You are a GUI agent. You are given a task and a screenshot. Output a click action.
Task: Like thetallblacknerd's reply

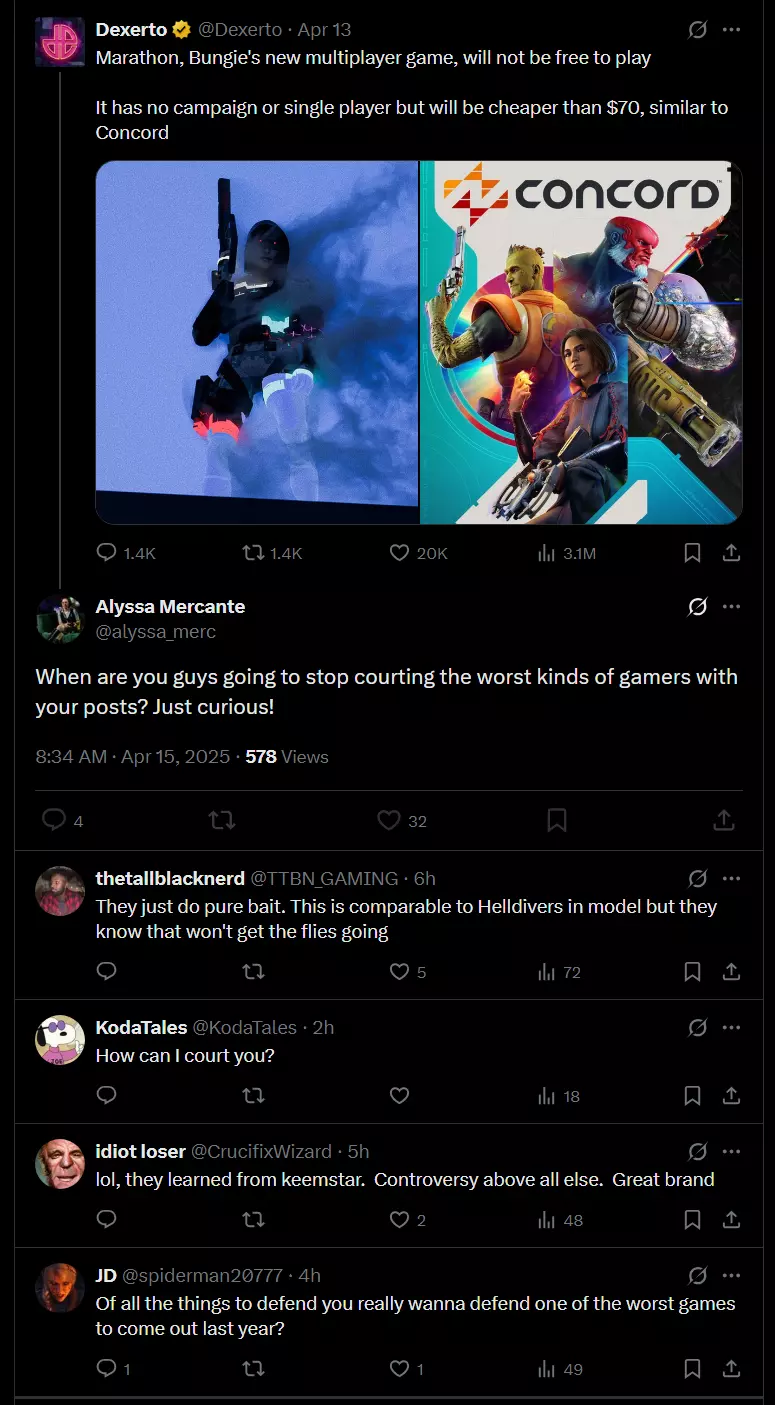399,971
